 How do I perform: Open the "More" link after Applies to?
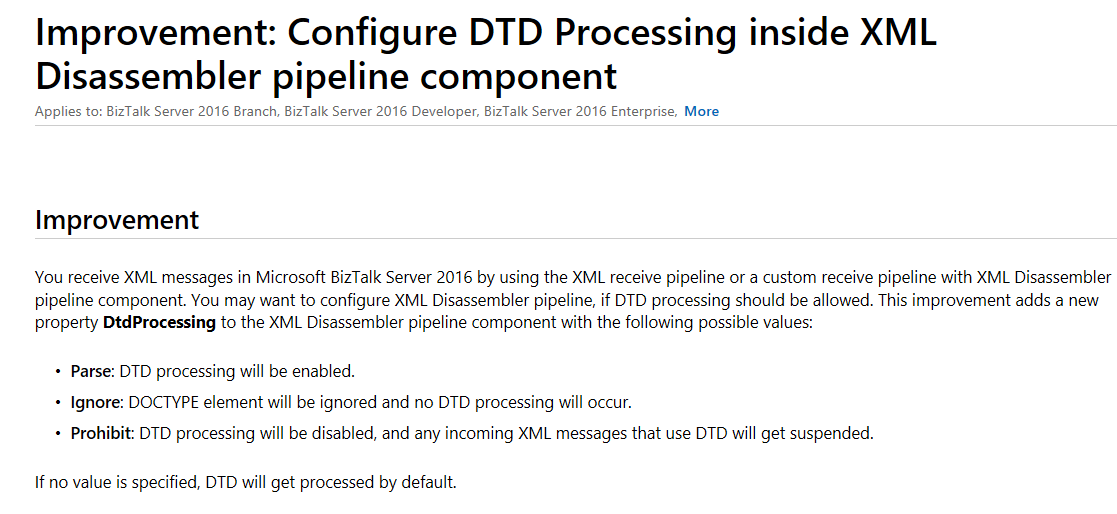[x=701, y=111]
